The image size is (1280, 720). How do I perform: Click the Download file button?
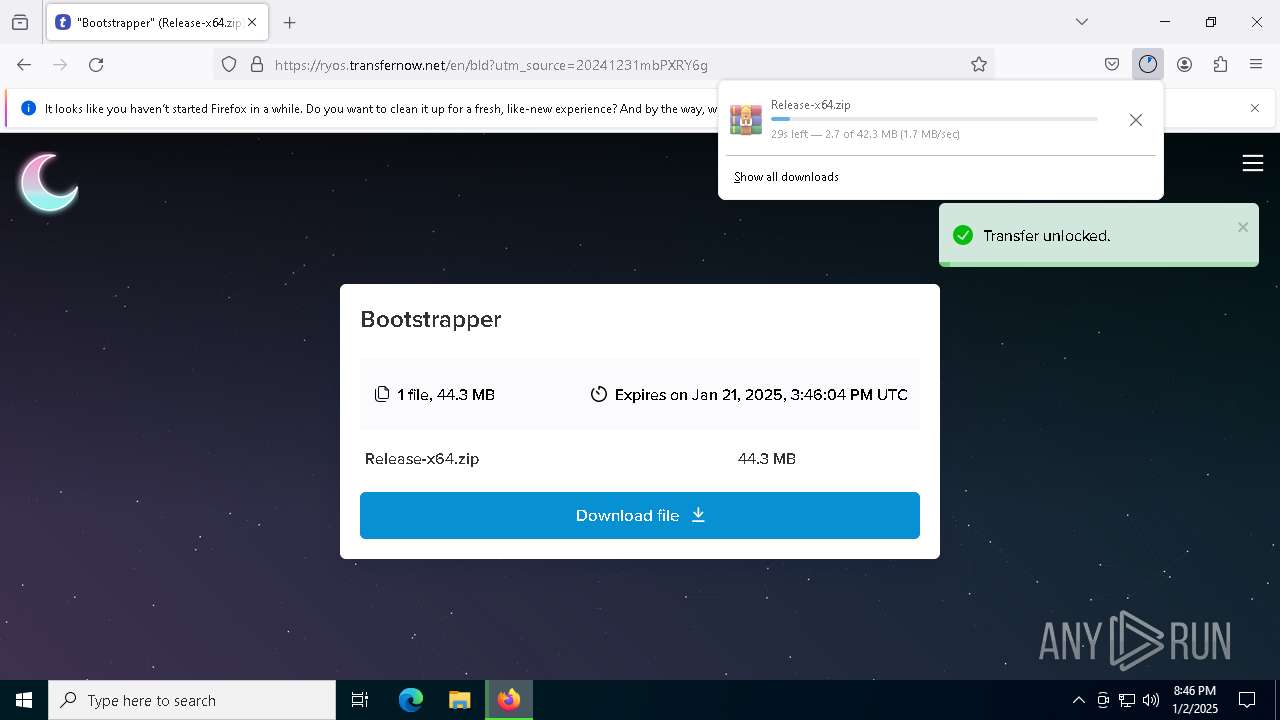[640, 515]
